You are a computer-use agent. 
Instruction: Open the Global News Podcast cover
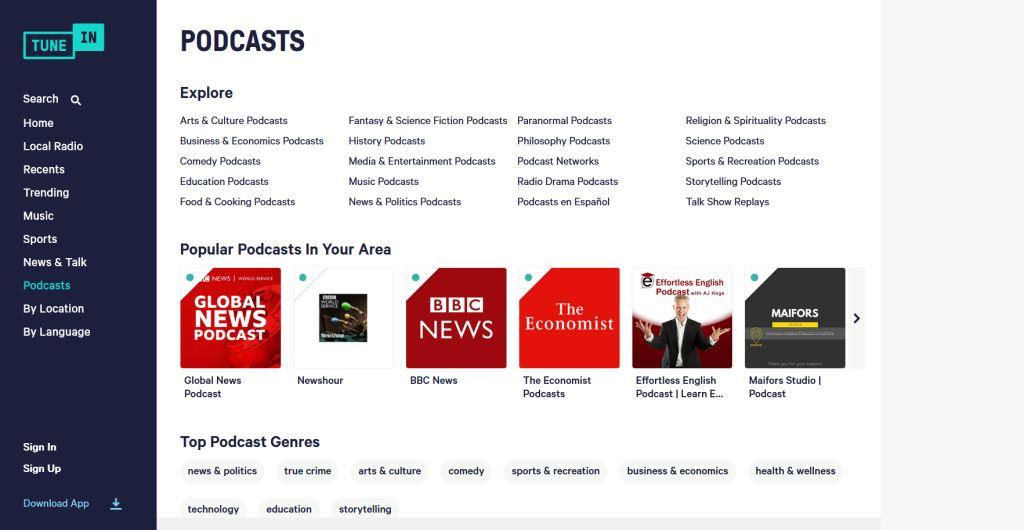click(231, 318)
